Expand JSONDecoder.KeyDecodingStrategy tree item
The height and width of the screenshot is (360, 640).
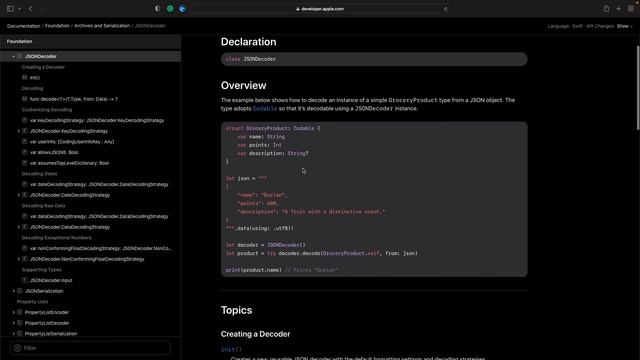pyautogui.click(x=19, y=131)
